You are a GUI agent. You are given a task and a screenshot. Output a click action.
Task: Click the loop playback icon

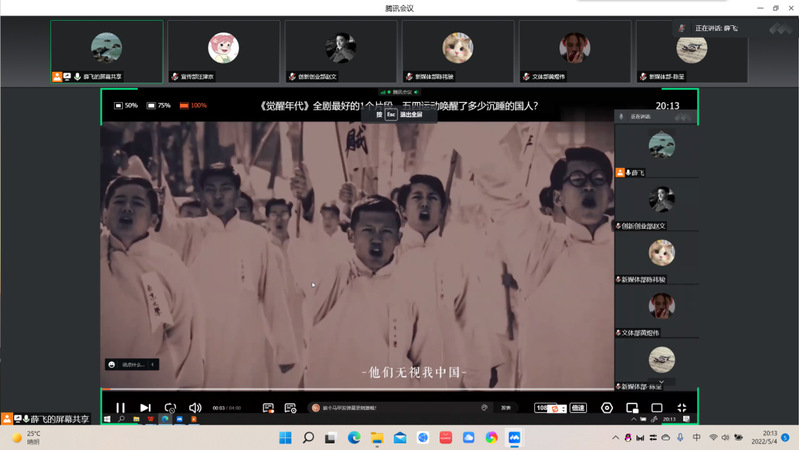pyautogui.click(x=170, y=408)
